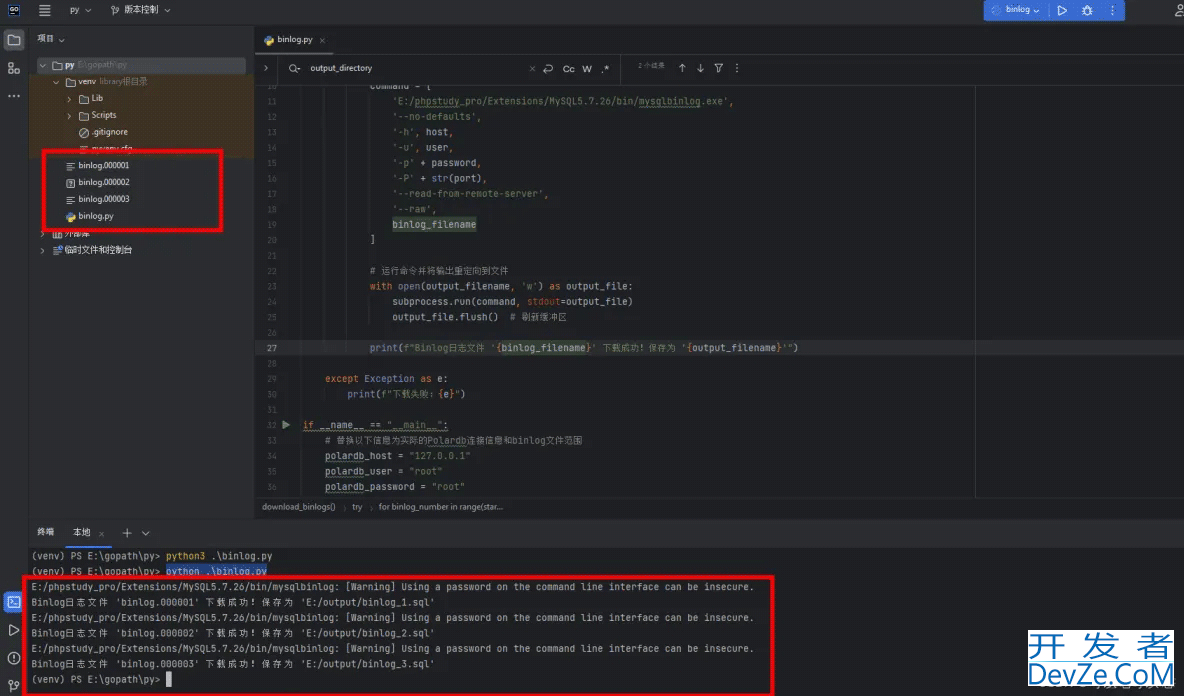Expand the replace field chevron
This screenshot has height=696, width=1184.
266,68
